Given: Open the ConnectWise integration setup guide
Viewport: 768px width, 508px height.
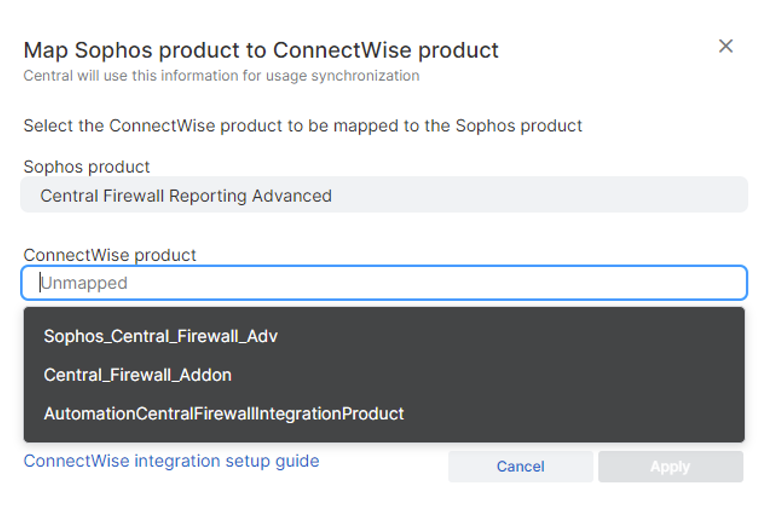Looking at the screenshot, I should point(171,461).
